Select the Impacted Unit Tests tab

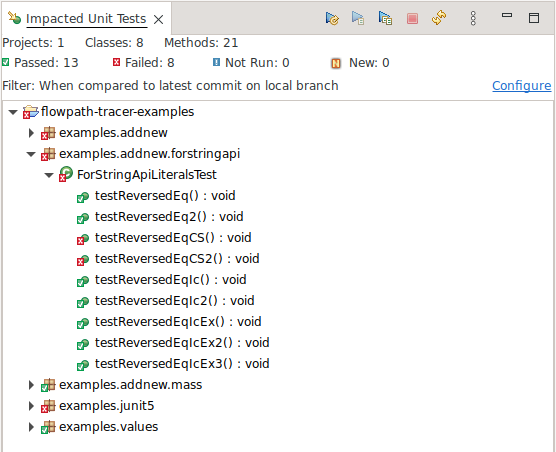(x=86, y=18)
